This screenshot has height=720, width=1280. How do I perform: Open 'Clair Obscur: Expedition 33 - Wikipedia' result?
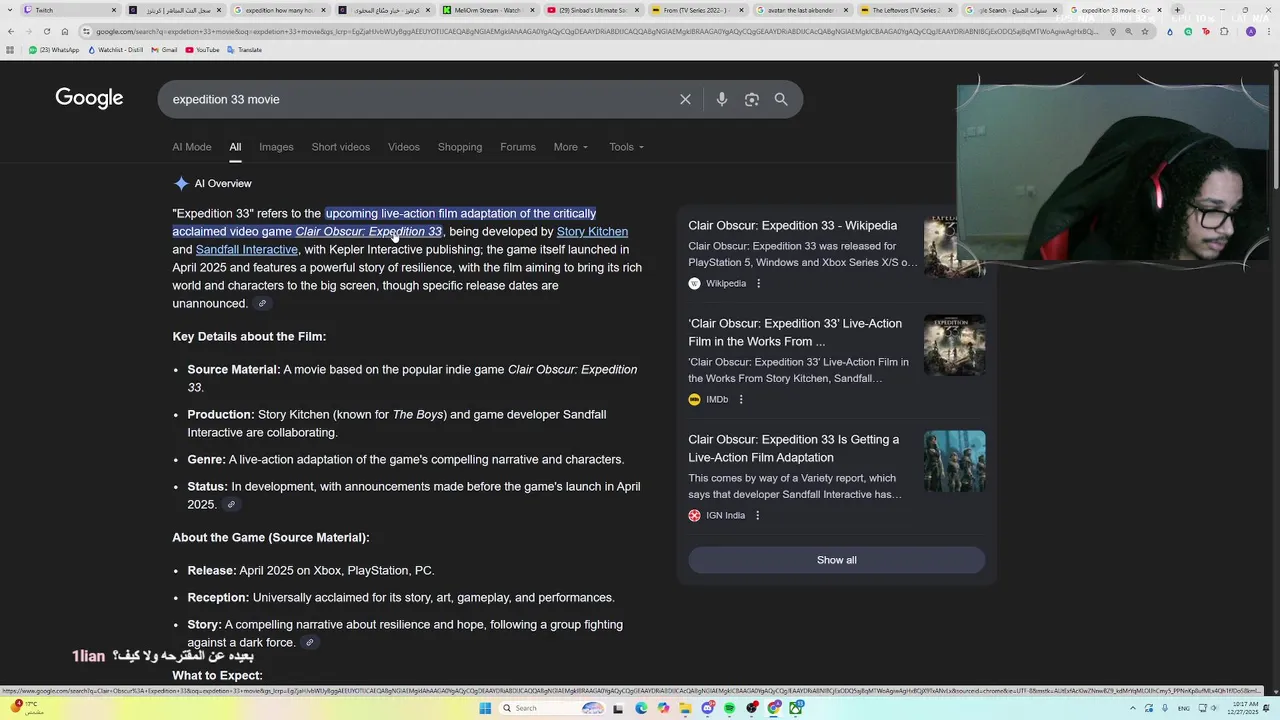792,226
